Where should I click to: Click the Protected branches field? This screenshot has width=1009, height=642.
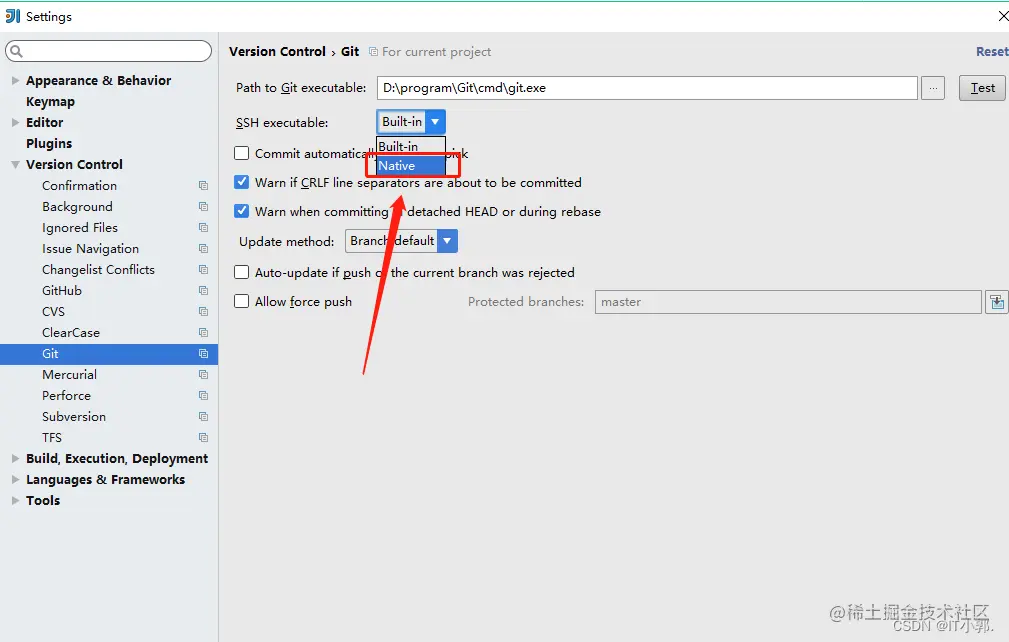(x=788, y=302)
